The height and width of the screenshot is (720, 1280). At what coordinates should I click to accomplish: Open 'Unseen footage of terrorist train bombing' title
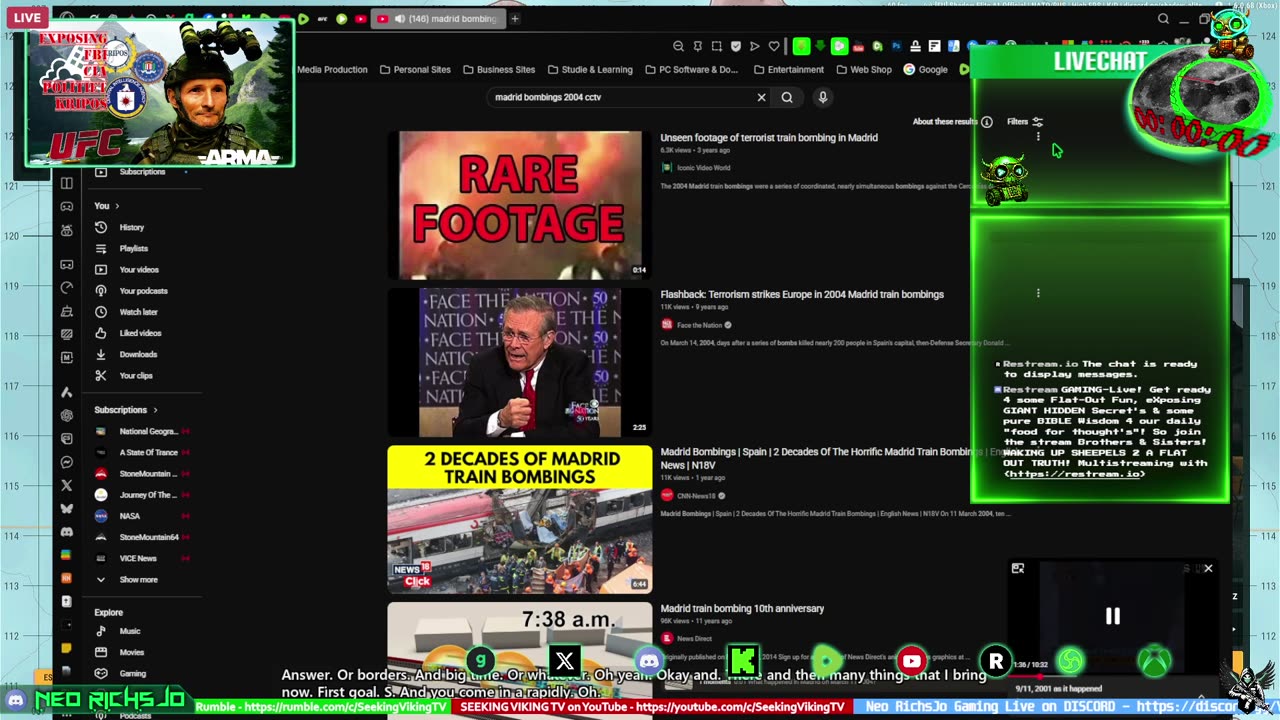768,138
